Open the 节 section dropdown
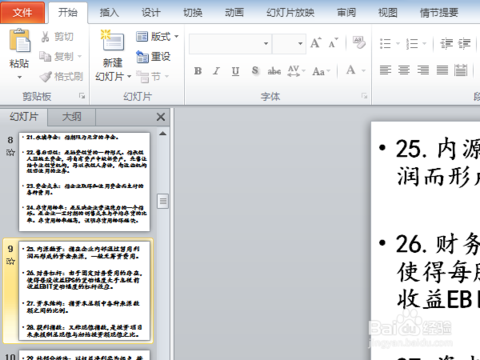480x360 pixels. click(153, 77)
